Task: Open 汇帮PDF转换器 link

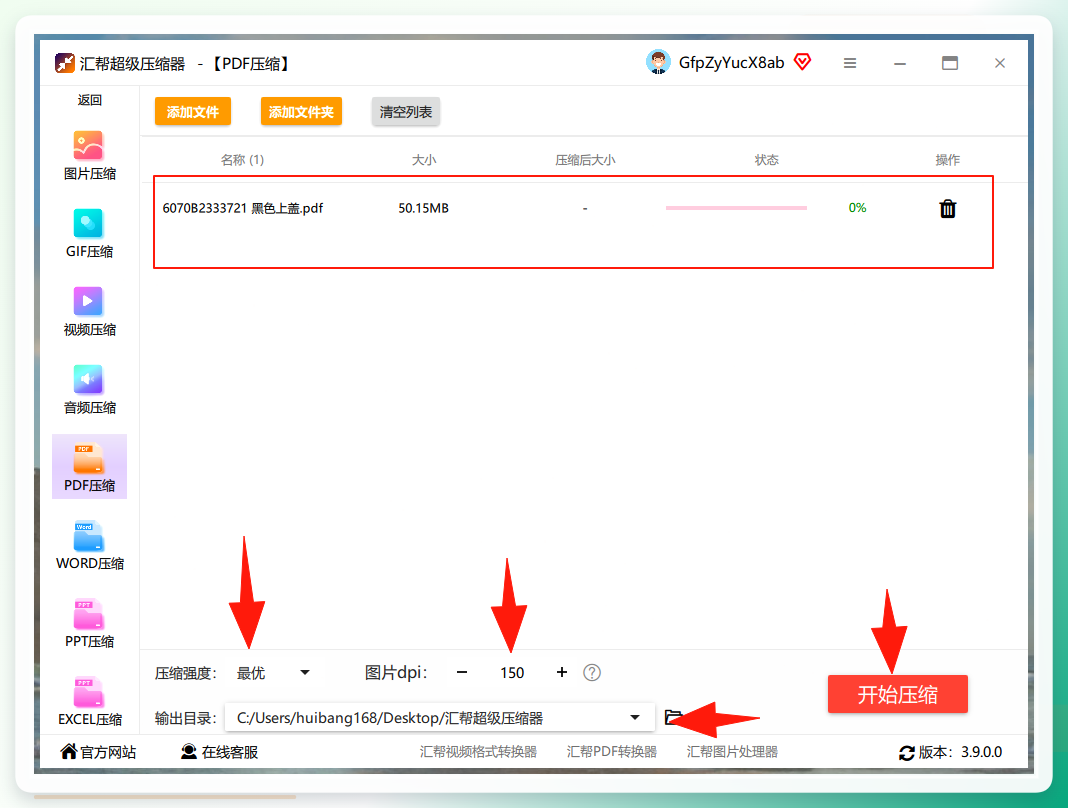Action: point(612,752)
